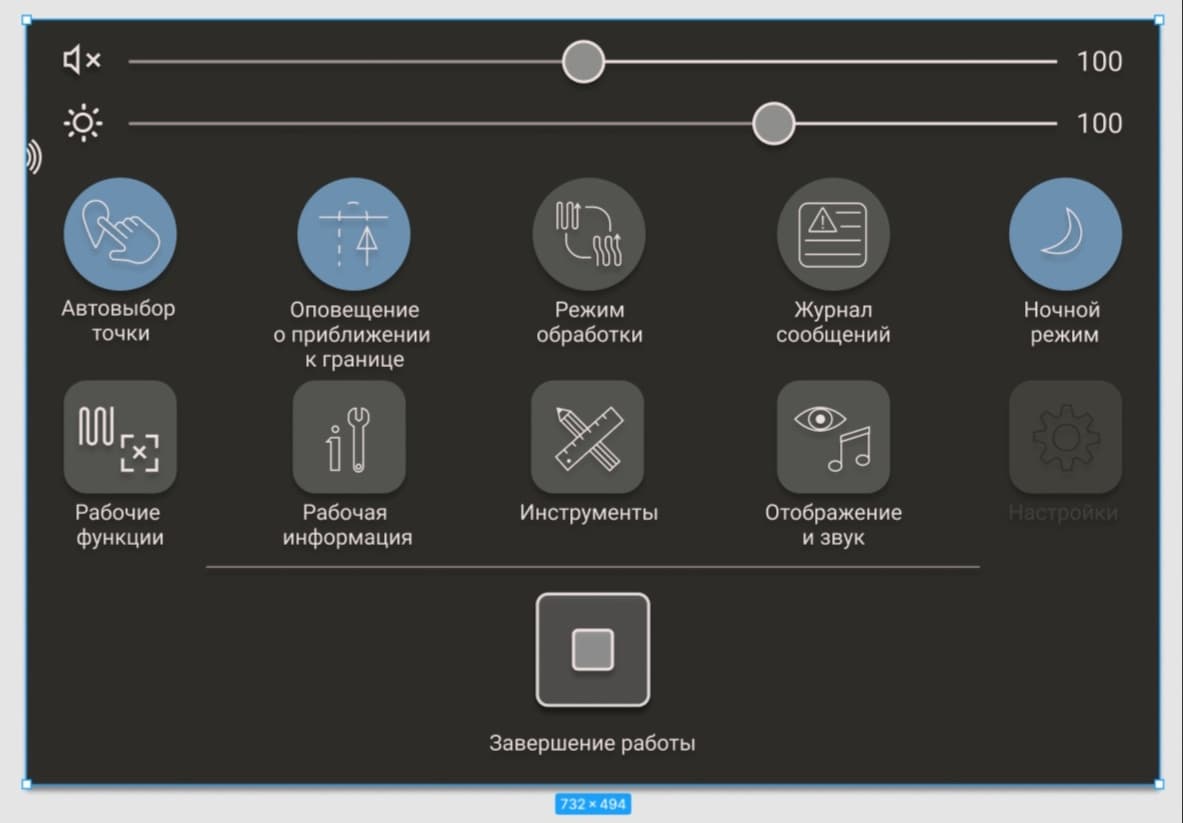Click the sun brightness icon
The height and width of the screenshot is (823, 1183).
82,123
